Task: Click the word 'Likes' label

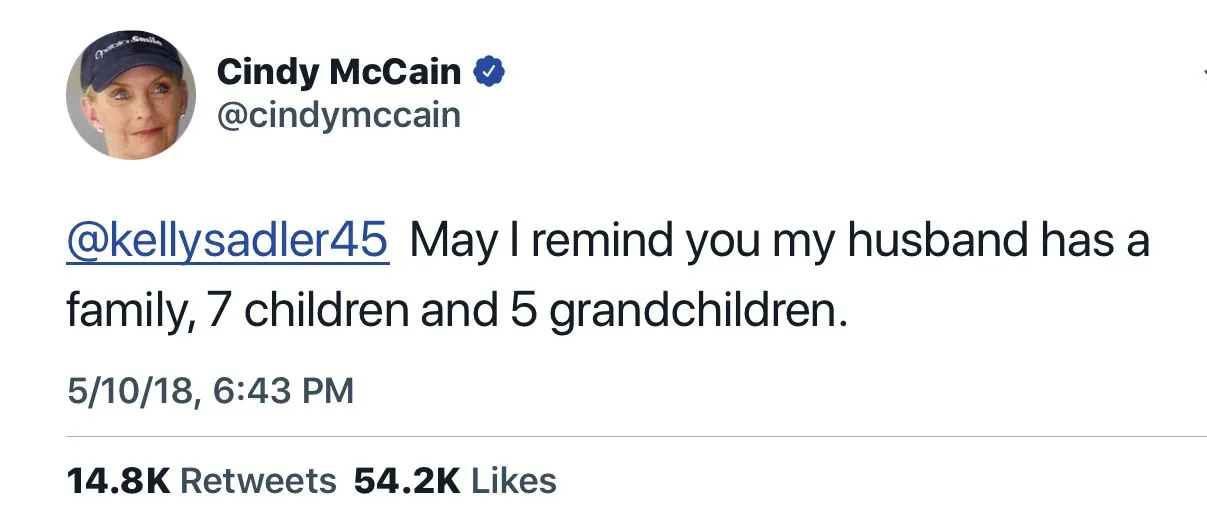Action: (x=513, y=481)
